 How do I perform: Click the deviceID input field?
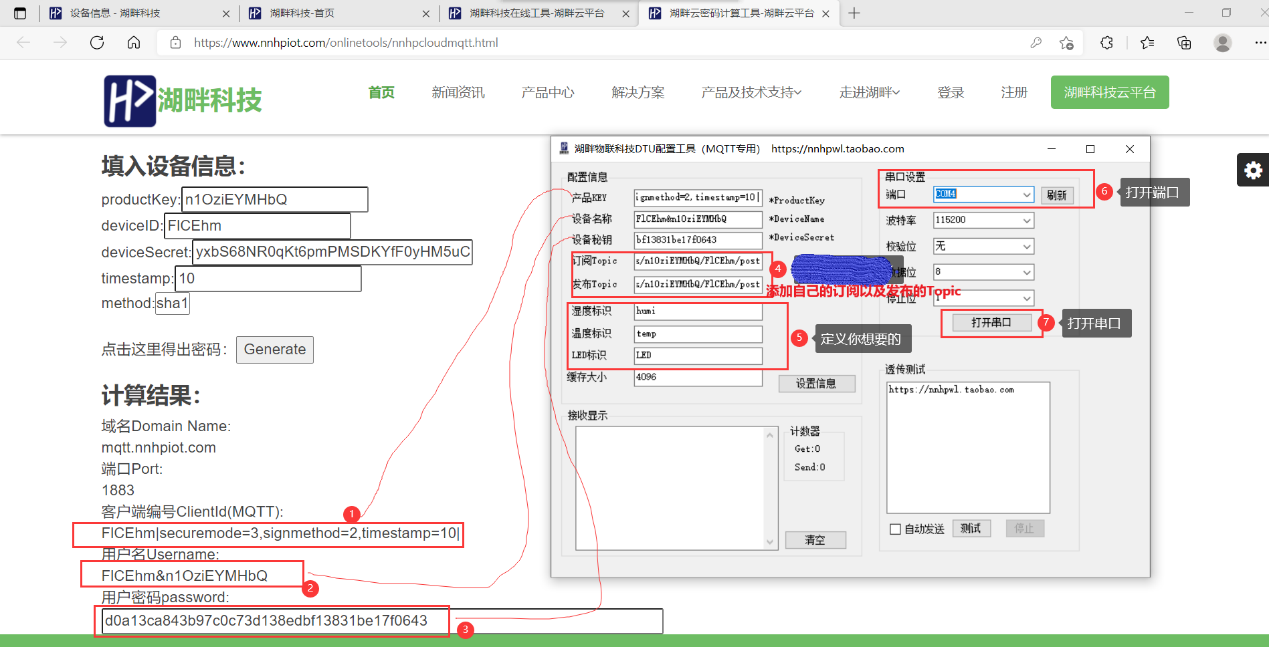[x=258, y=226]
